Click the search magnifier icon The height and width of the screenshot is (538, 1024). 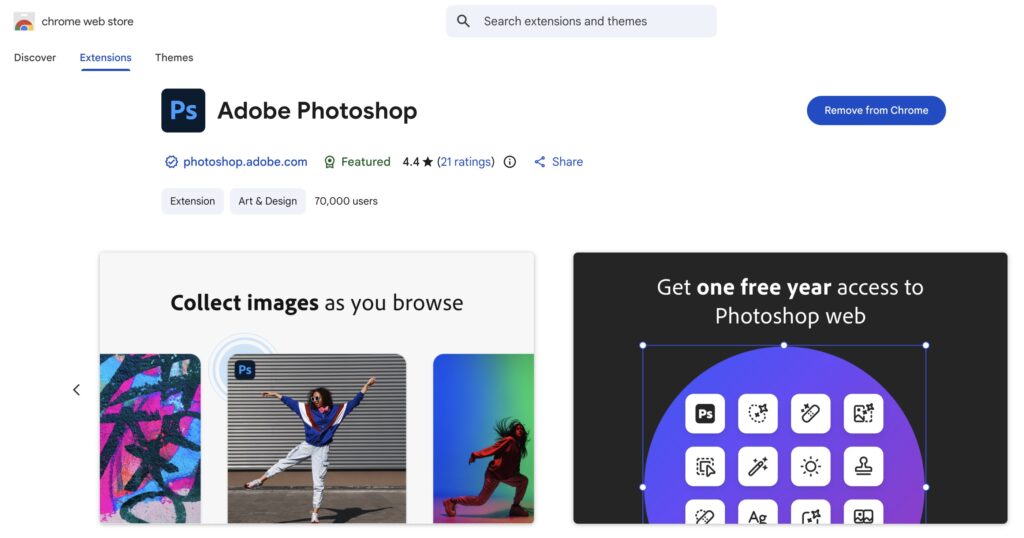click(x=463, y=21)
